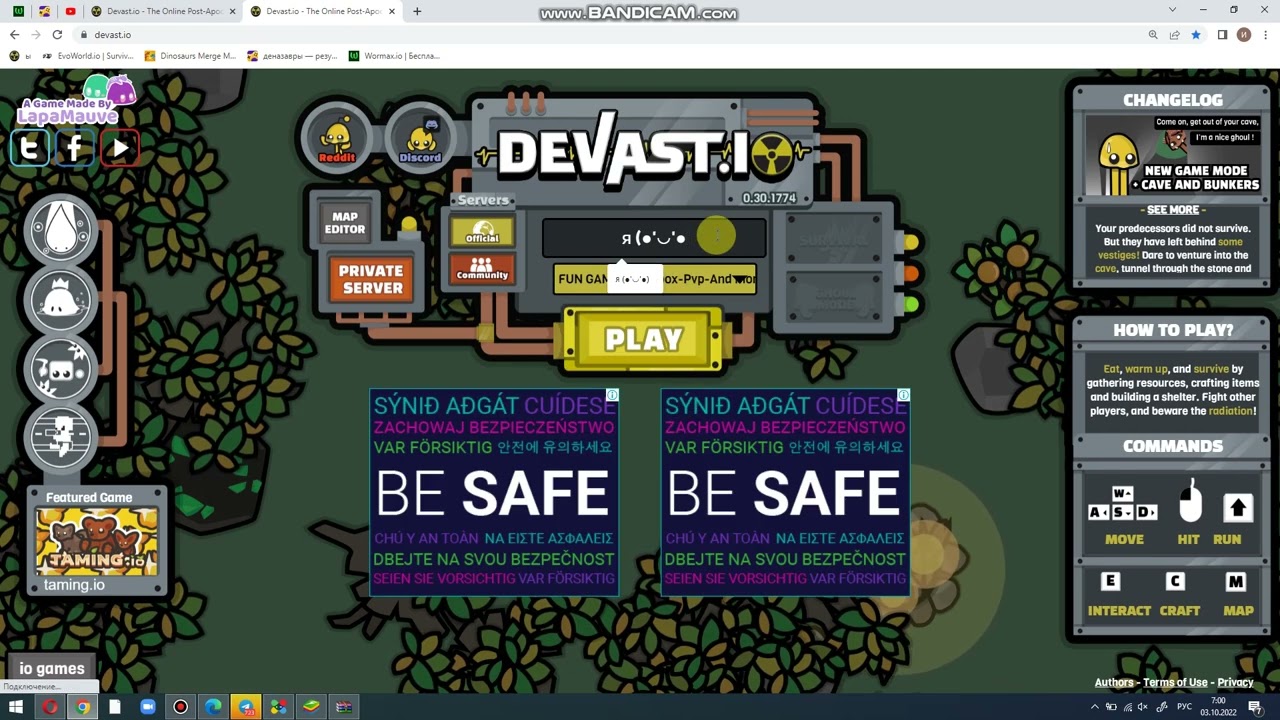
Task: Open Telegram from the taskbar
Action: [x=246, y=707]
